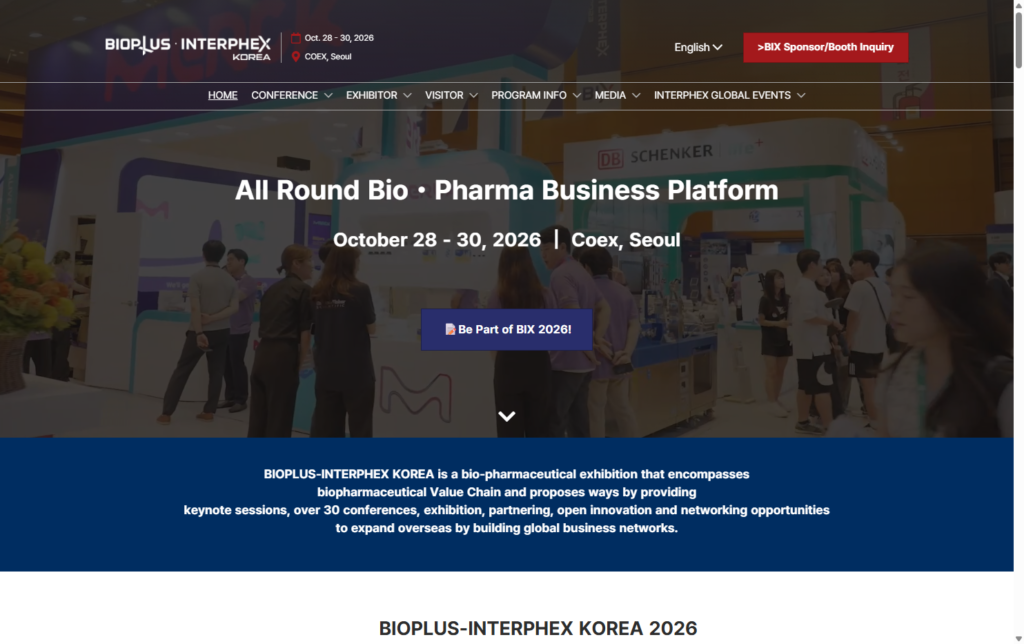The height and width of the screenshot is (644, 1024).
Task: Click the BIX Sponsor/Booth Inquiry button
Action: click(x=825, y=47)
